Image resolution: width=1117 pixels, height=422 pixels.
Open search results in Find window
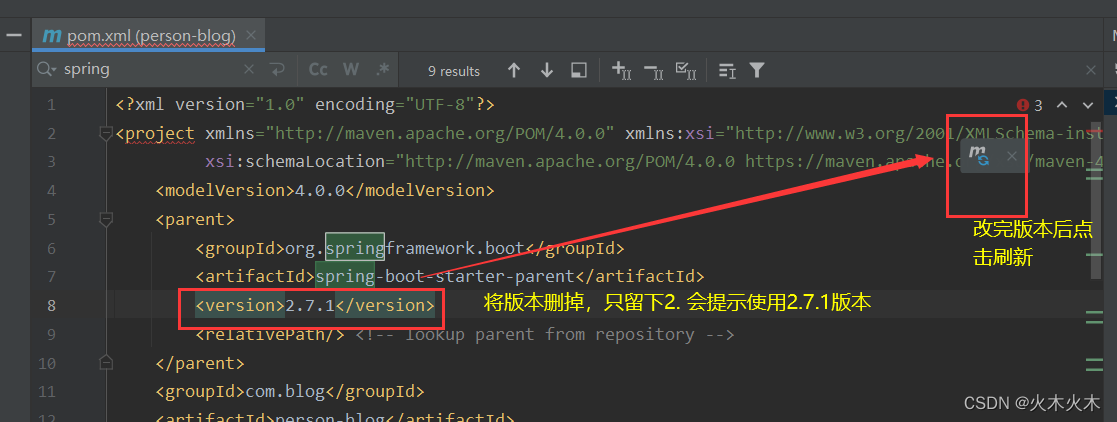tap(578, 70)
